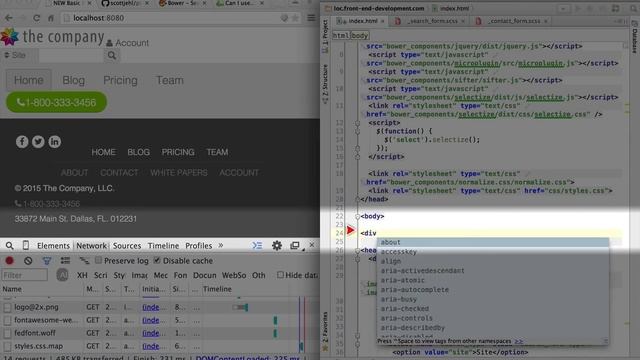Open the Network tab
Image resolution: width=640 pixels, height=360 pixels.
pos(91,246)
